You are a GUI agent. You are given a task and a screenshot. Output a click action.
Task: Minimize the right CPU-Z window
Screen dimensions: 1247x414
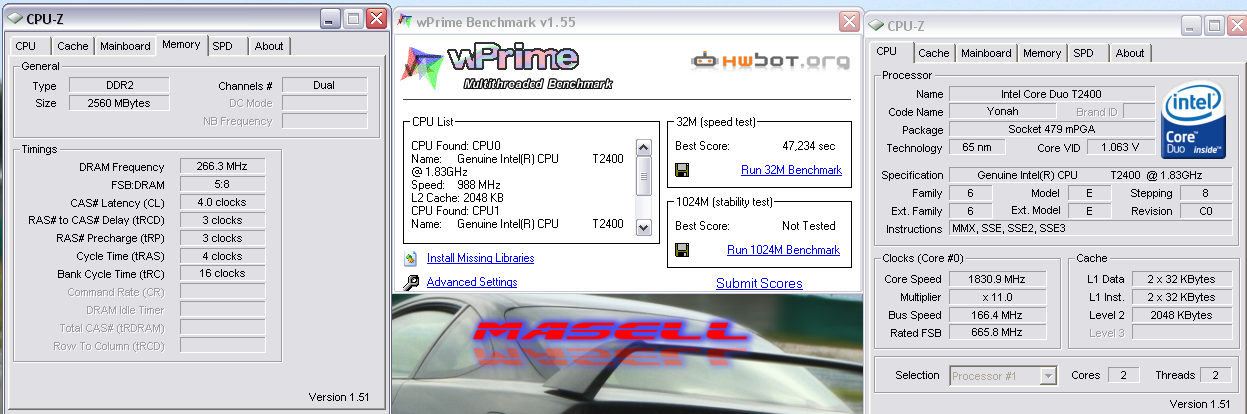pyautogui.click(x=1193, y=25)
